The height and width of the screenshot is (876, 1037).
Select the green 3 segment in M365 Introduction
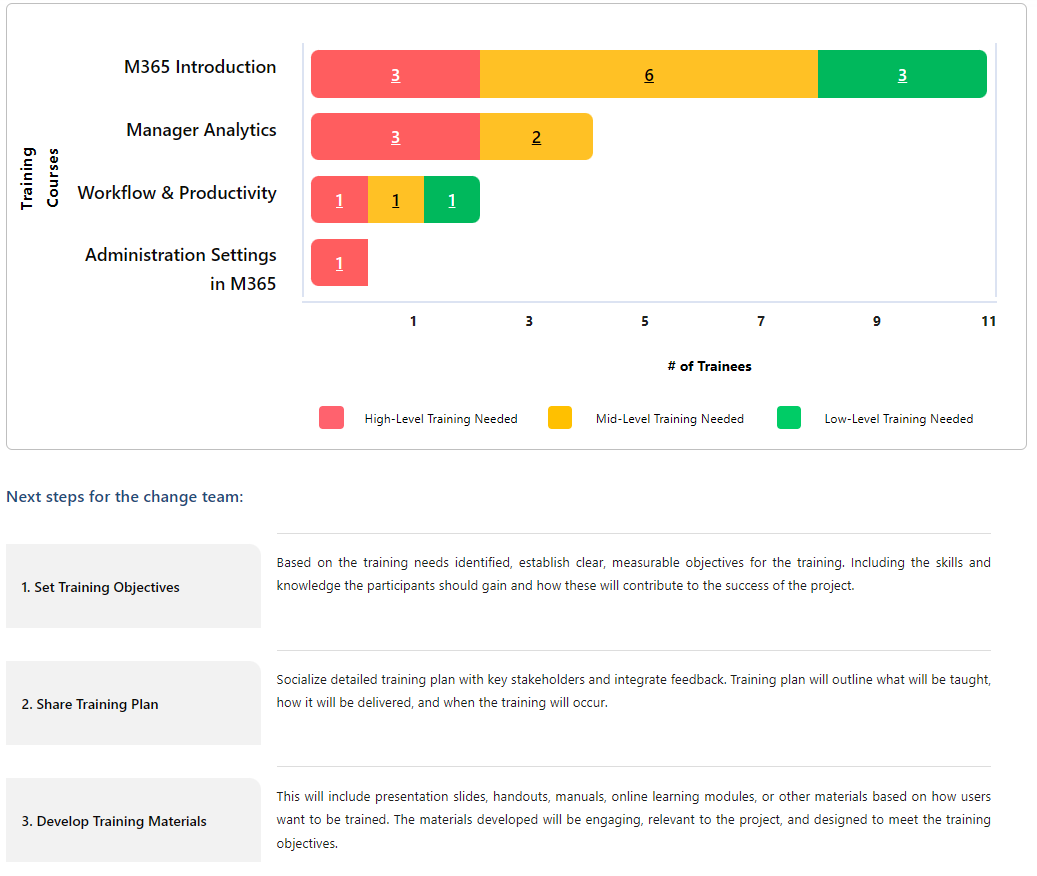(902, 74)
